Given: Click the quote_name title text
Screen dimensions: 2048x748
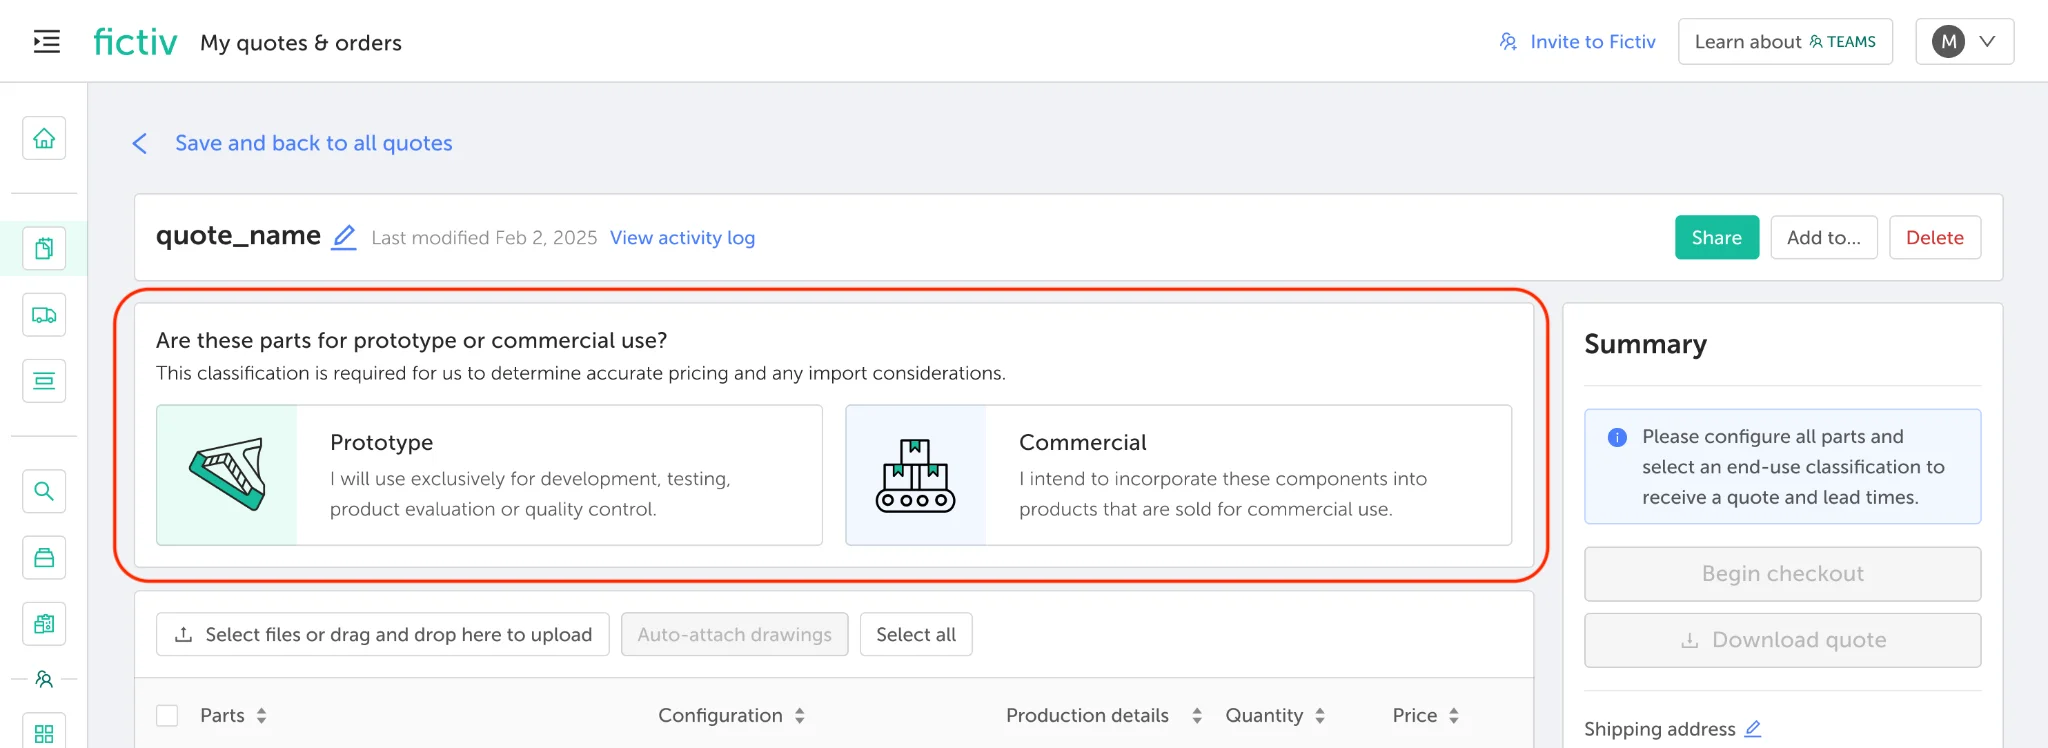Looking at the screenshot, I should point(238,236).
